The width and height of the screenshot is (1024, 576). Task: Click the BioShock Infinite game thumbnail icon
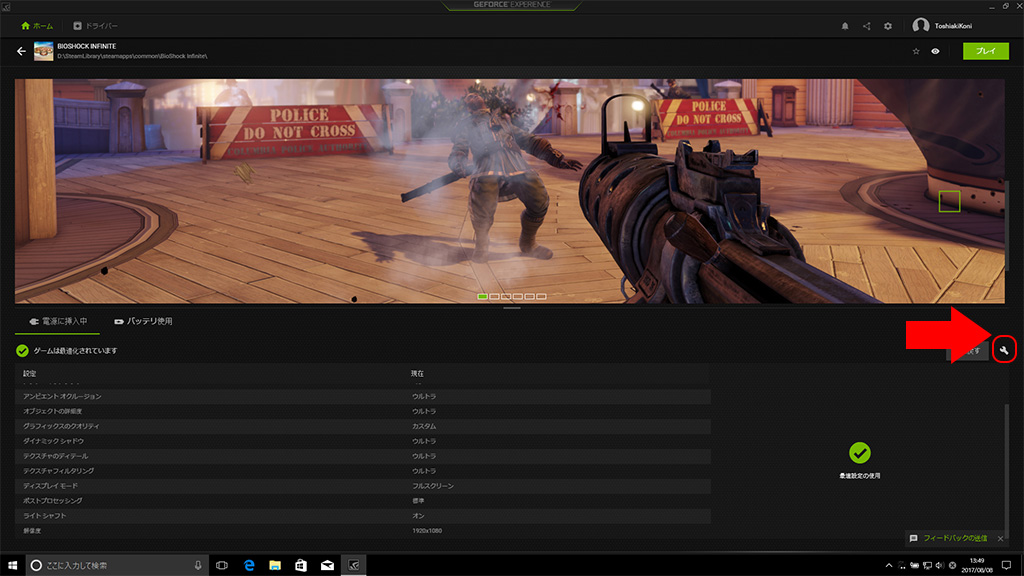[x=44, y=51]
